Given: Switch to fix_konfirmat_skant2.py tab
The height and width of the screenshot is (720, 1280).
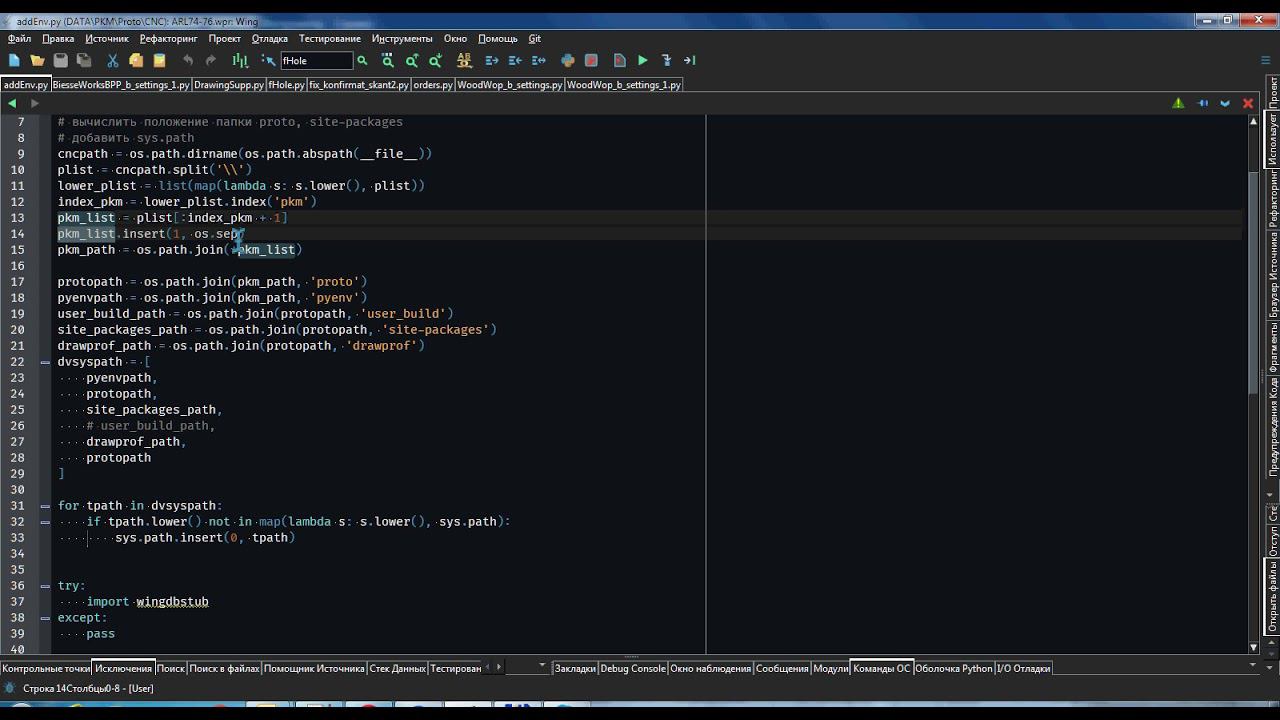Looking at the screenshot, I should 359,85.
